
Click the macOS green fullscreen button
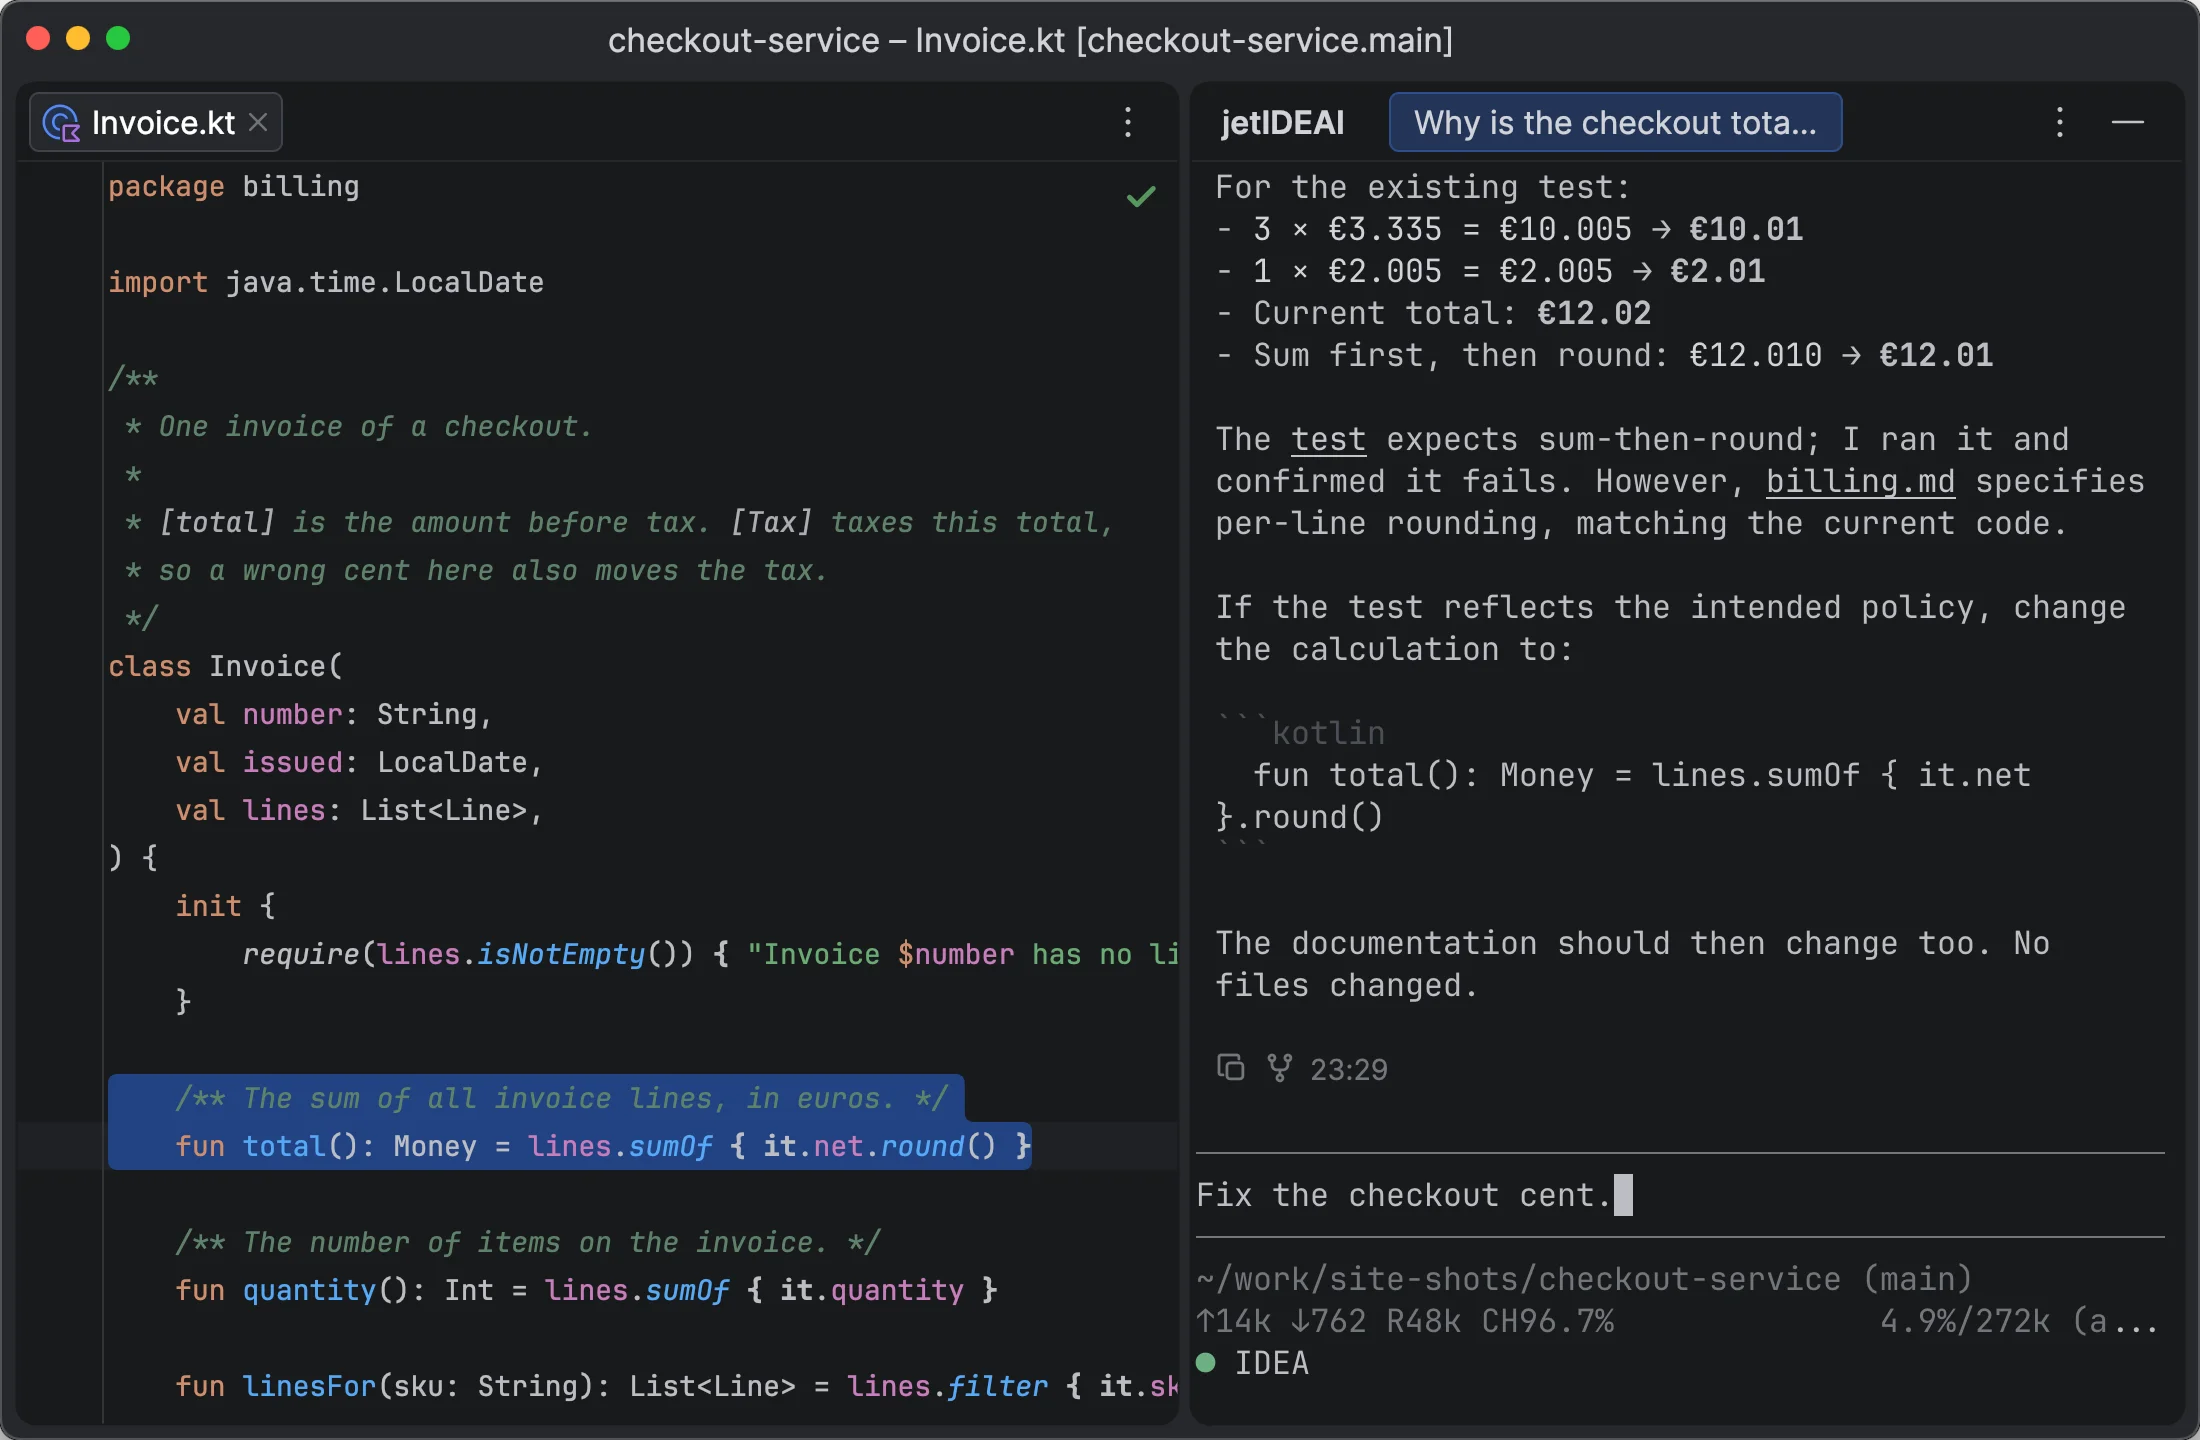pos(118,38)
